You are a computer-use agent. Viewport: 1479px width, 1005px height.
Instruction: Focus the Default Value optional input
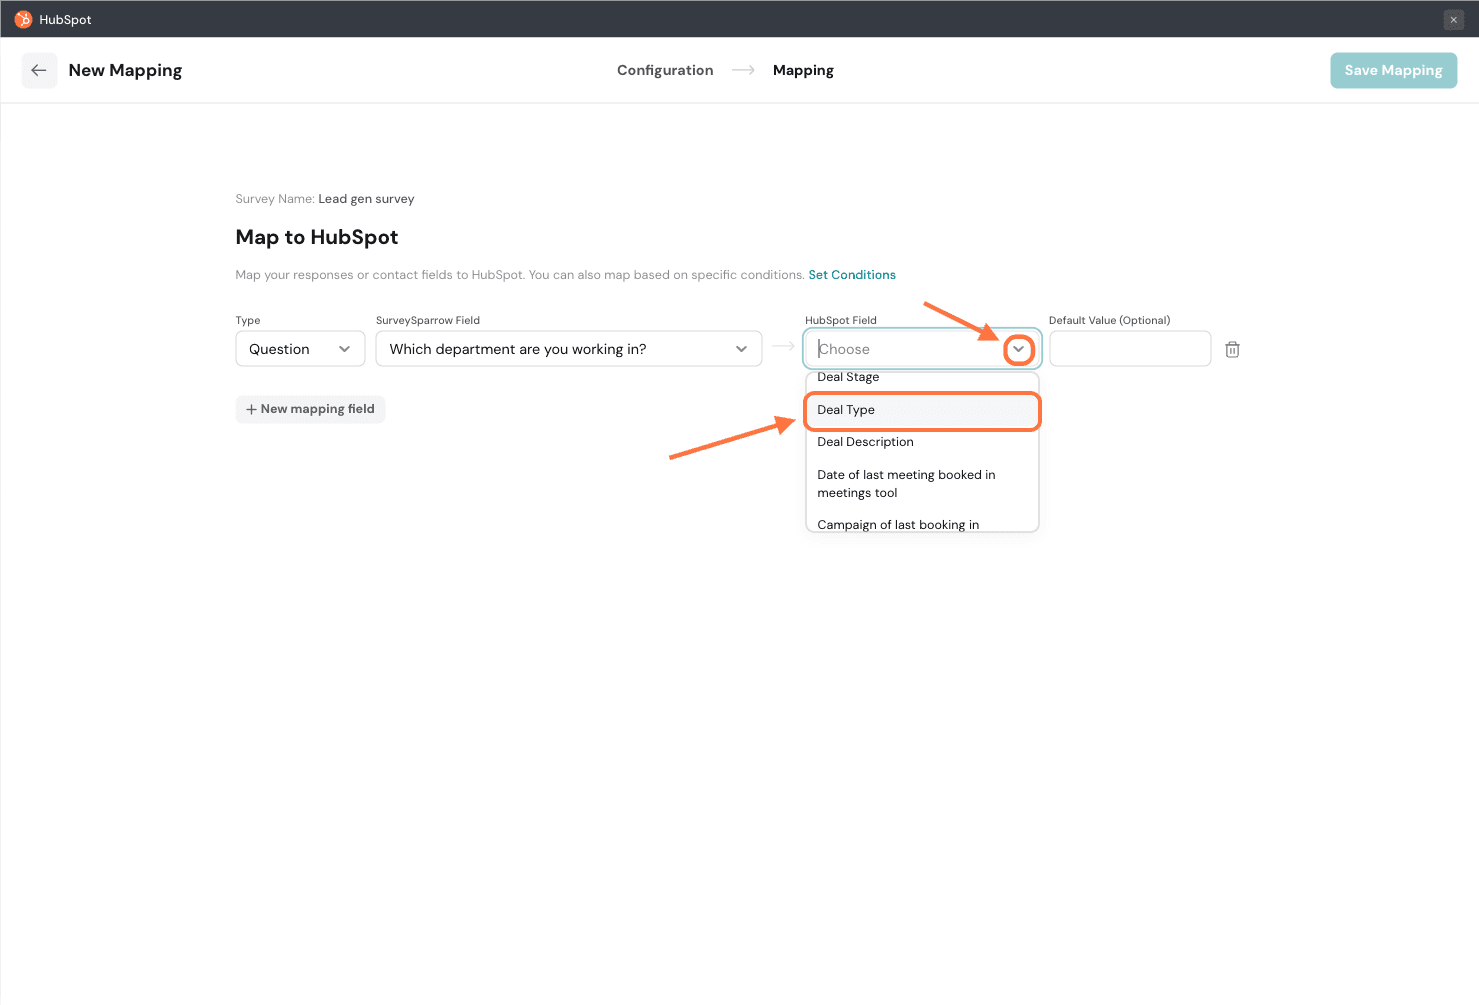click(x=1129, y=349)
